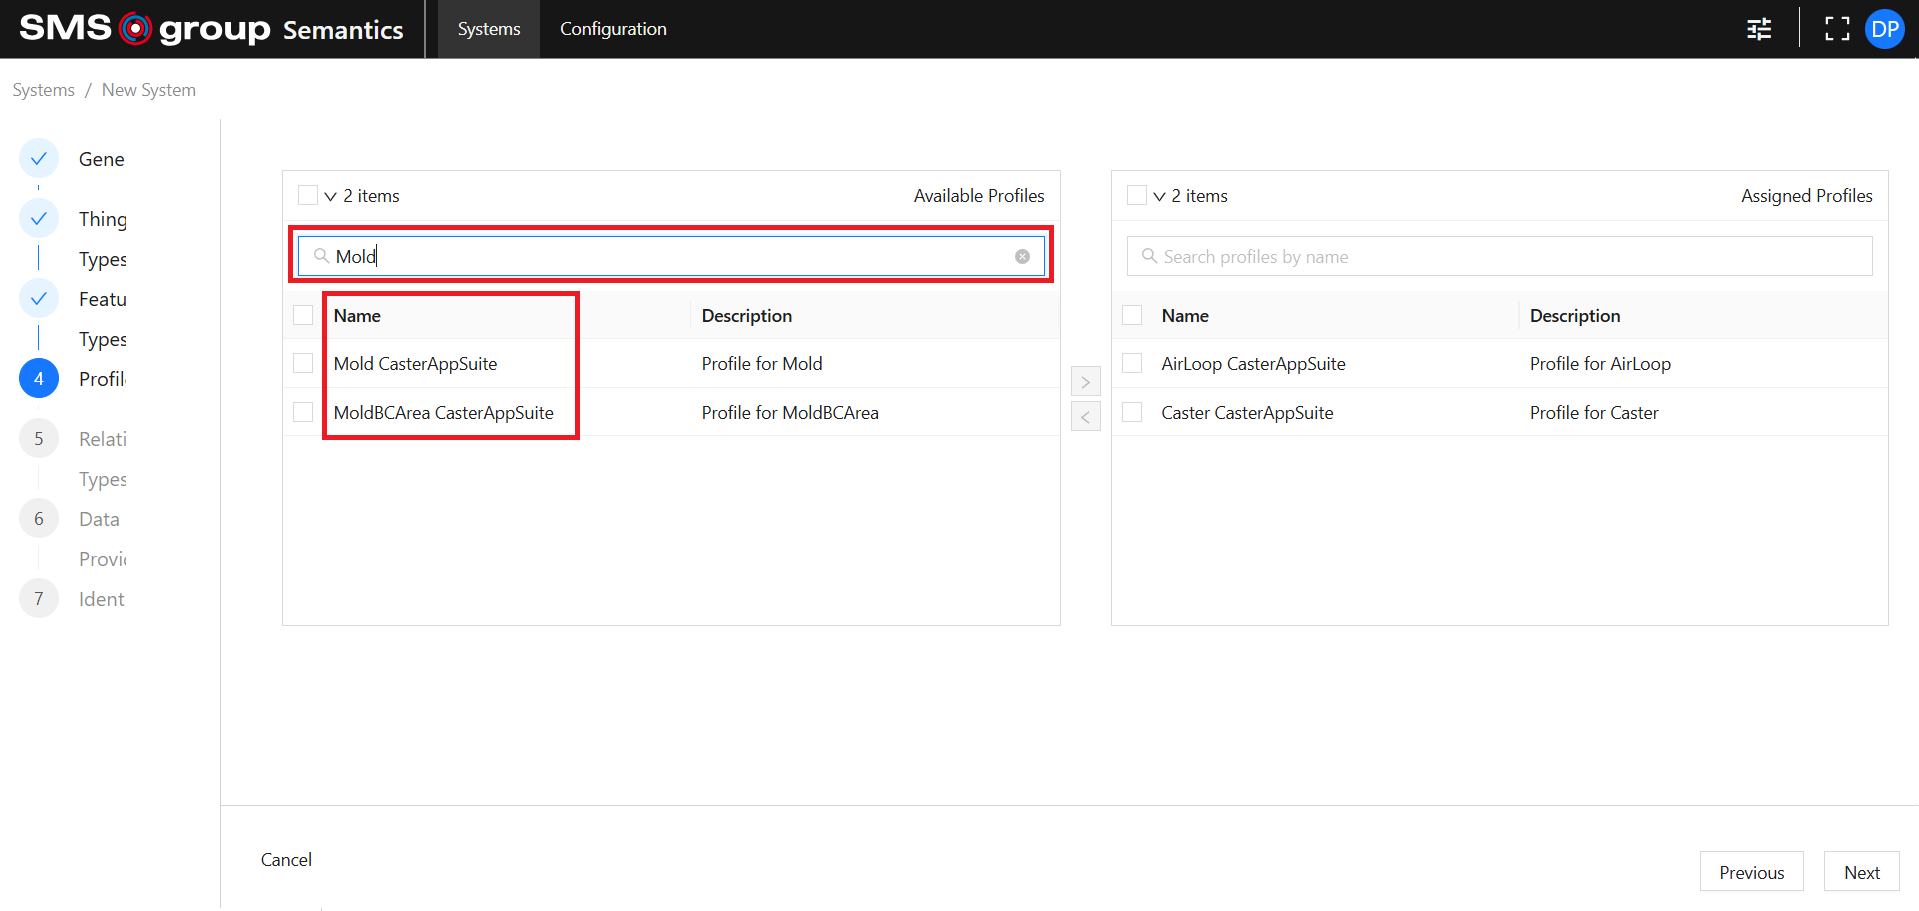Screen dimensions: 1919x911
Task: Click Description column header in Available Profiles
Action: [747, 316]
